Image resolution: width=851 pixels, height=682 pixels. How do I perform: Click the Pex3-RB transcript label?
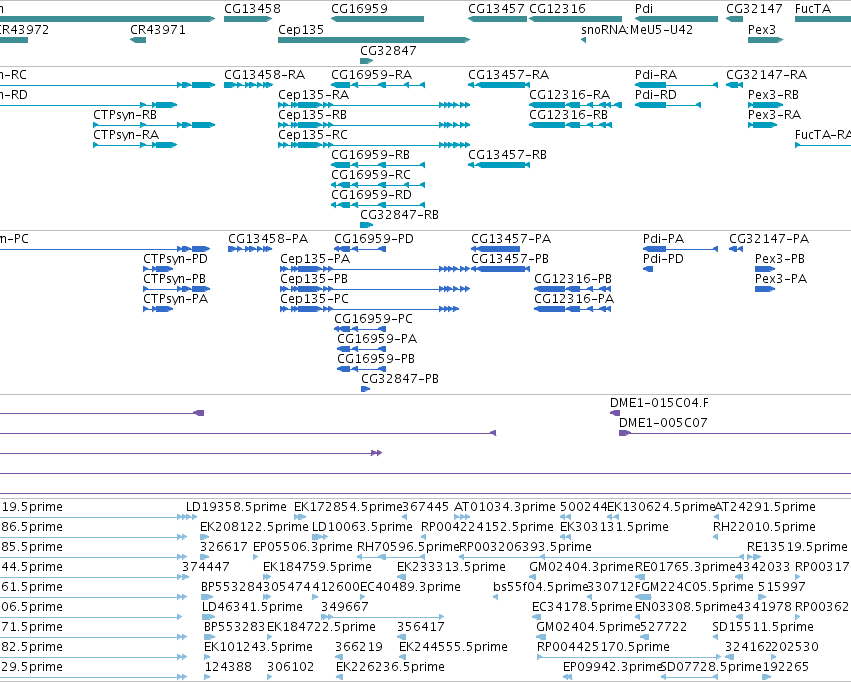(773, 94)
